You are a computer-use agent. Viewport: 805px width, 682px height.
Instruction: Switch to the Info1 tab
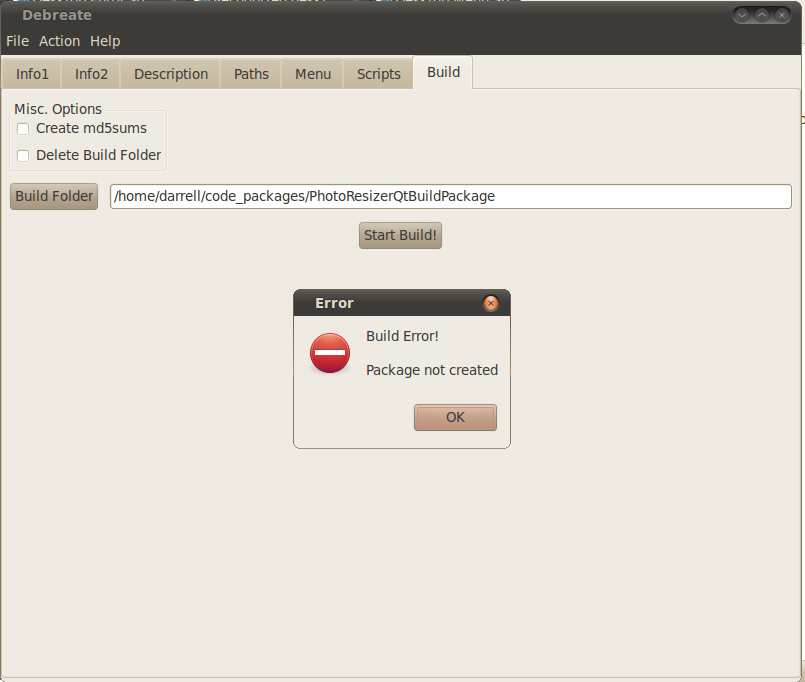pyautogui.click(x=32, y=74)
